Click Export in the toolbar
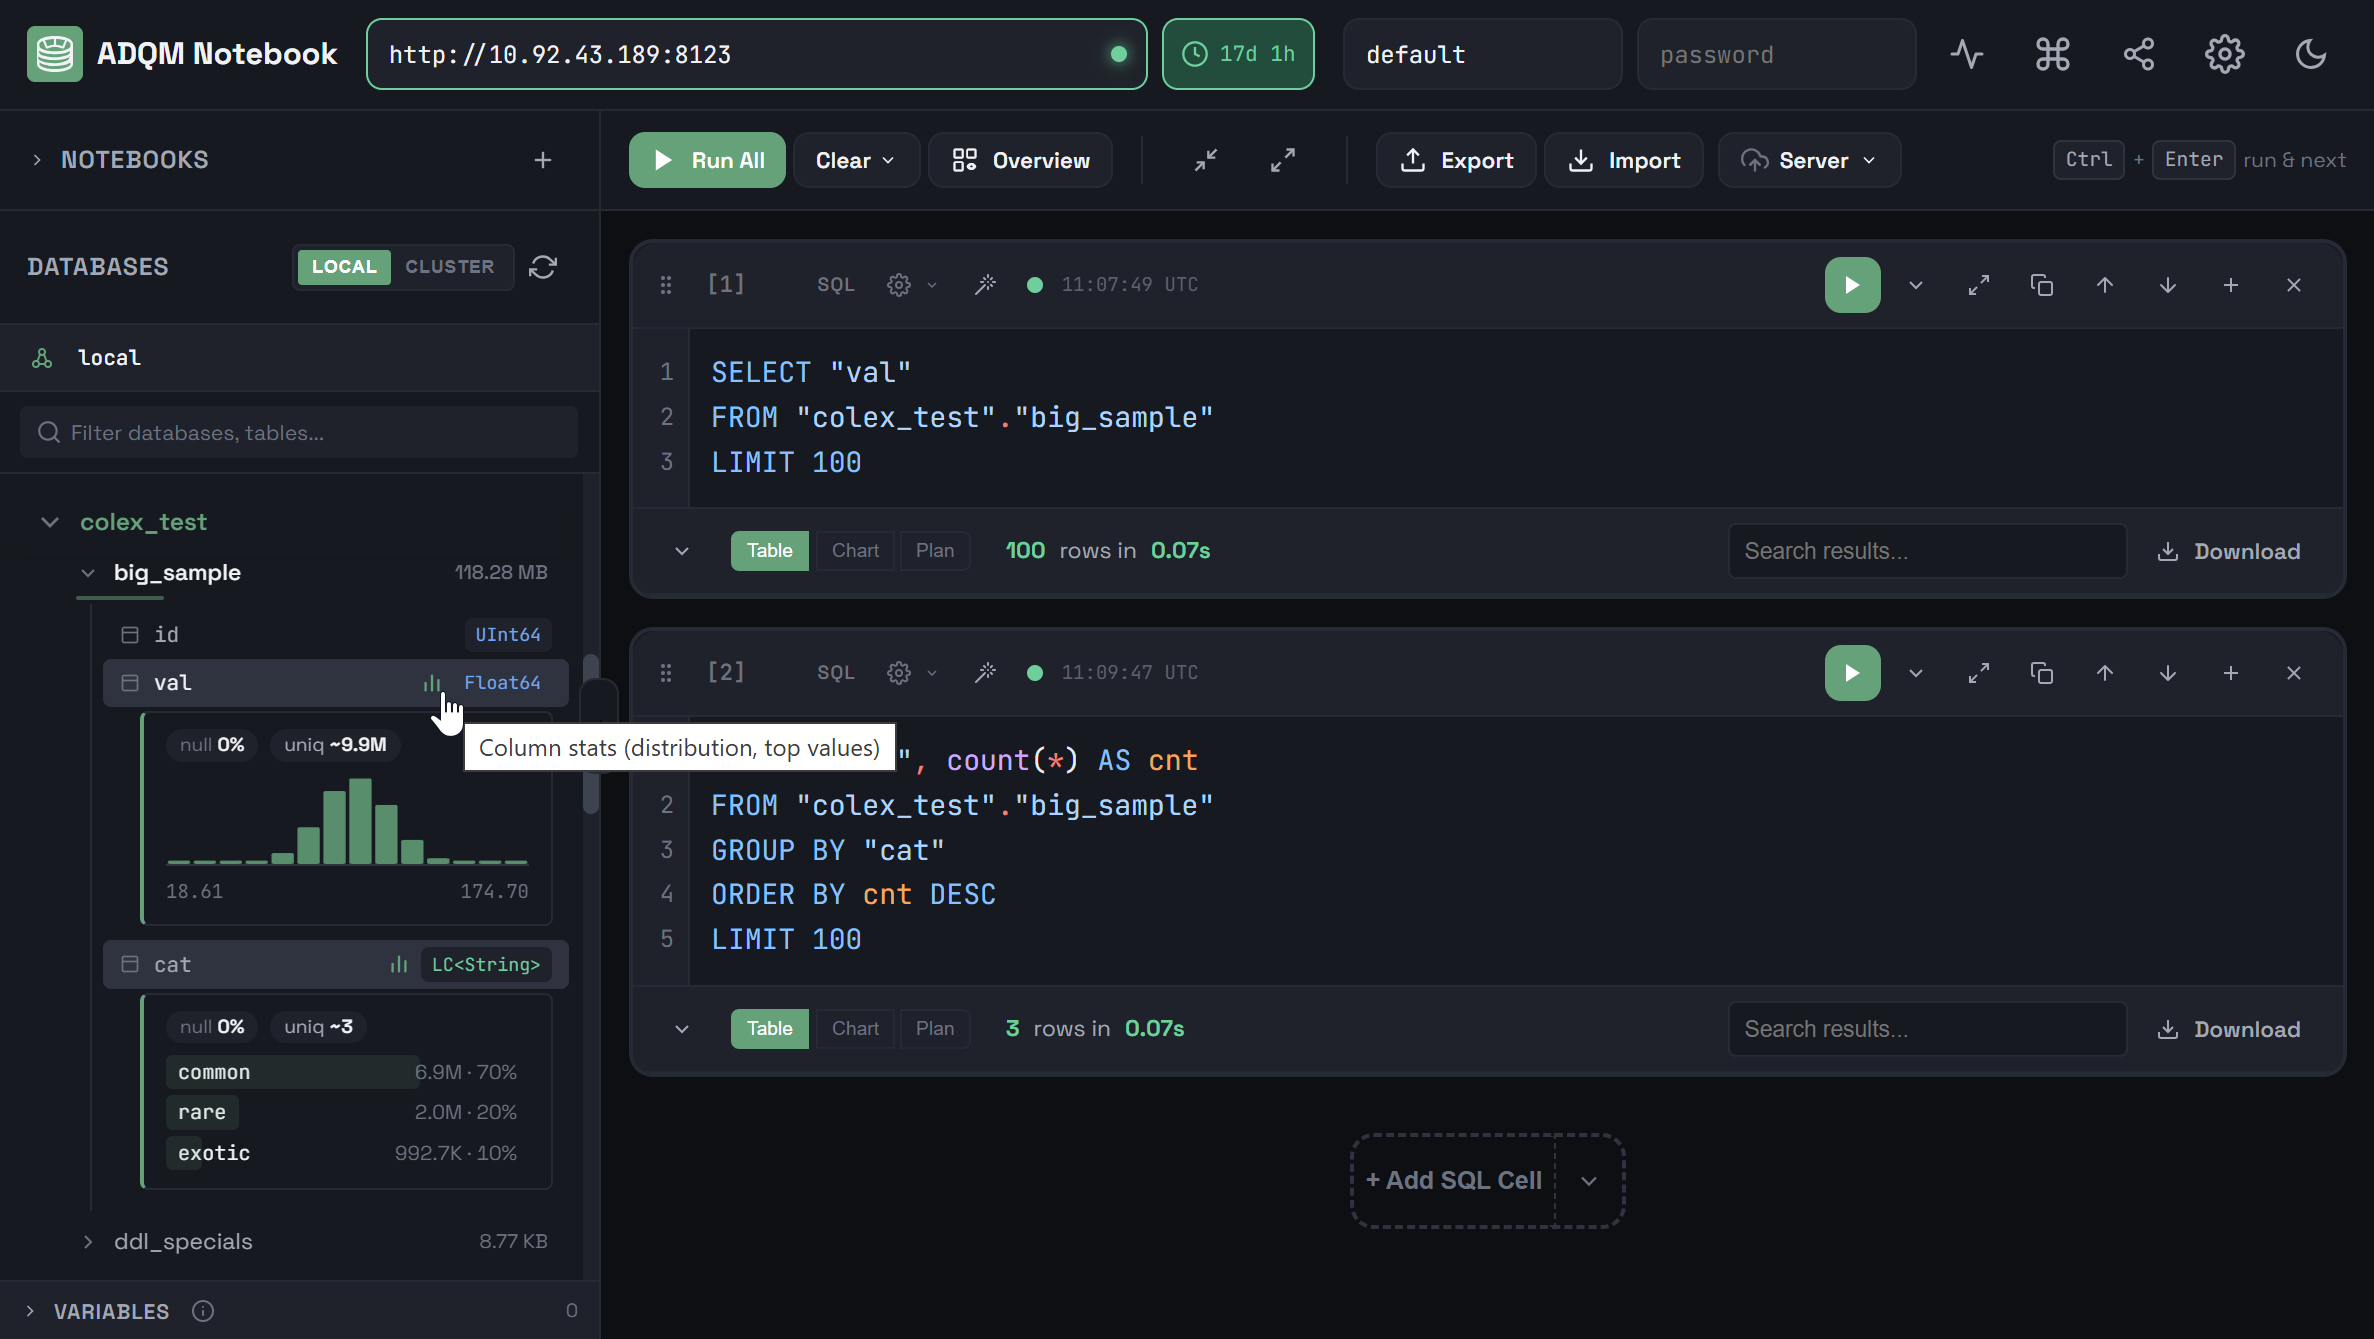 pyautogui.click(x=1456, y=160)
